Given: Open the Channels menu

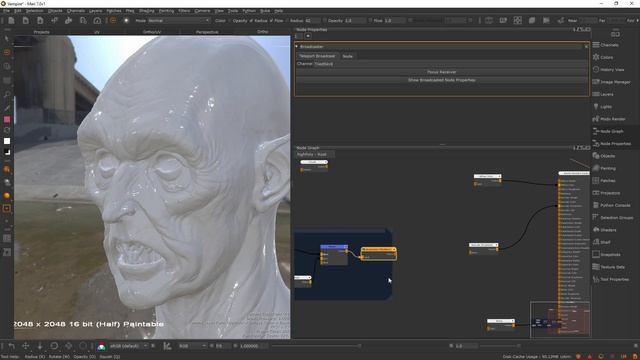Looking at the screenshot, I should click(76, 11).
